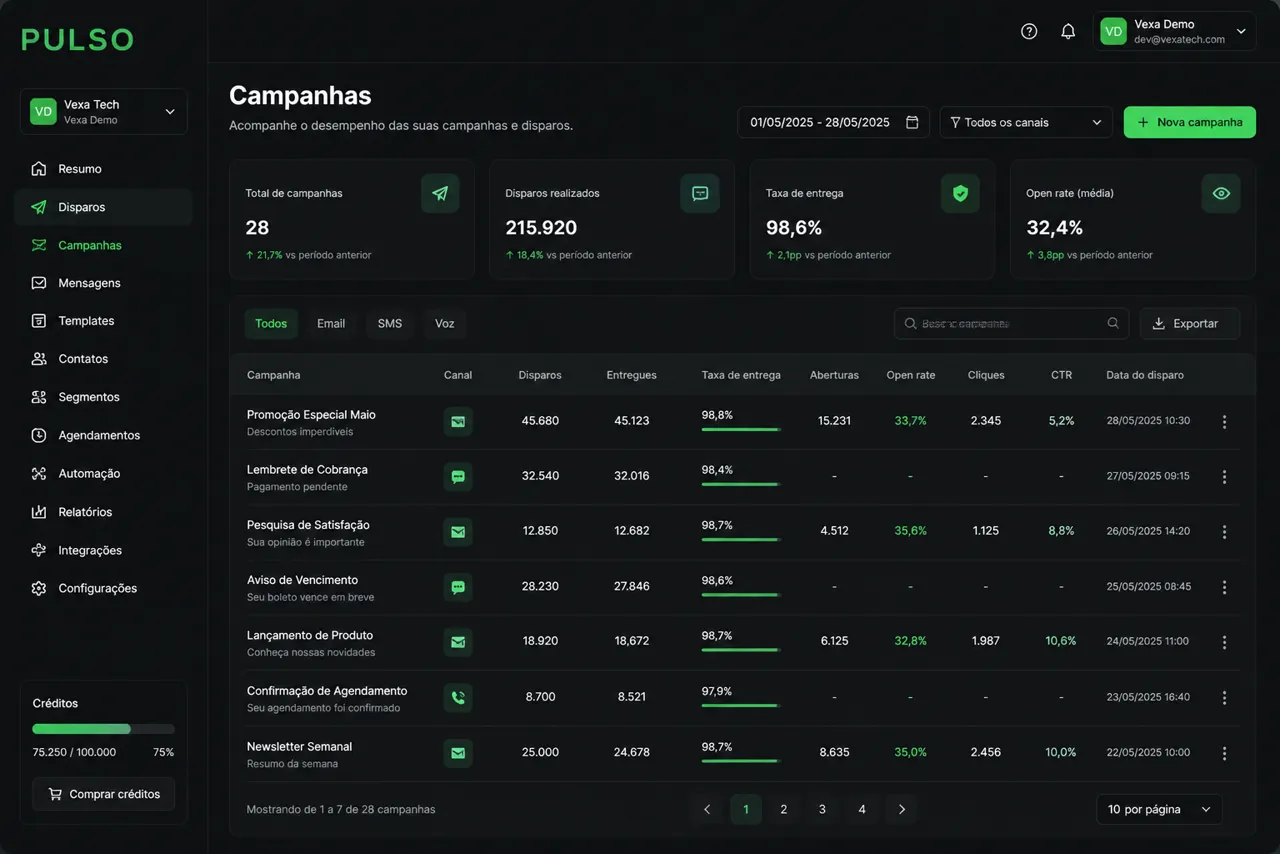This screenshot has height=854, width=1280.
Task: Open the date range picker 01/05/2025 - 28/05/2025
Action: click(x=833, y=122)
